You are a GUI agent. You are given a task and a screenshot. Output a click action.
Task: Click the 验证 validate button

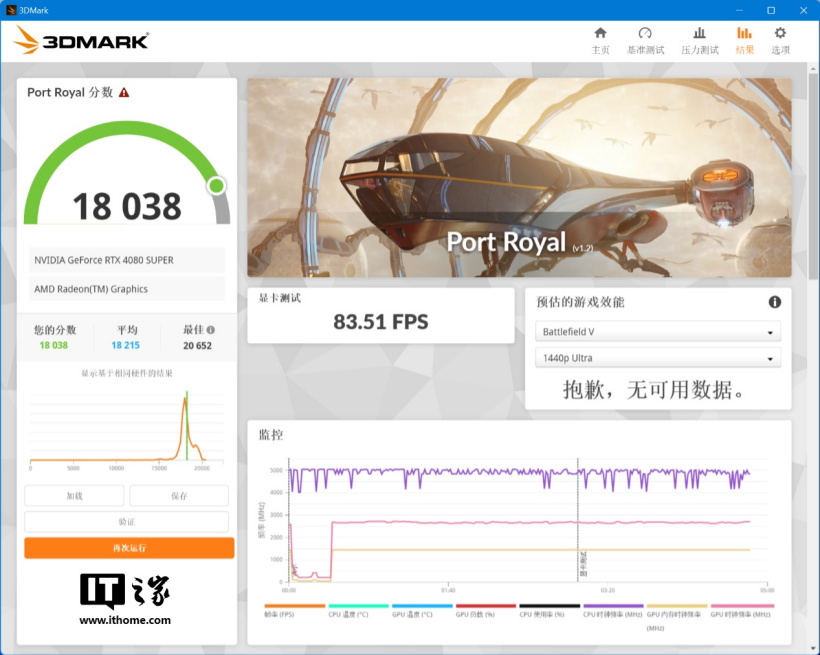126,522
